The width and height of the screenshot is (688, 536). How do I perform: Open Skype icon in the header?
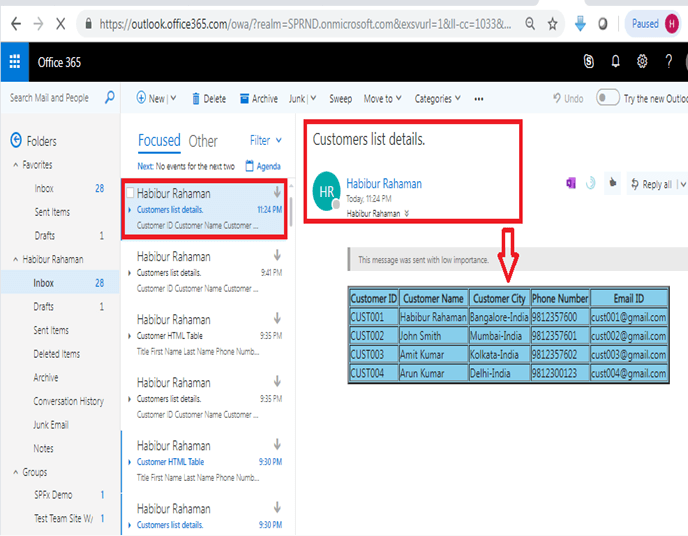[588, 61]
